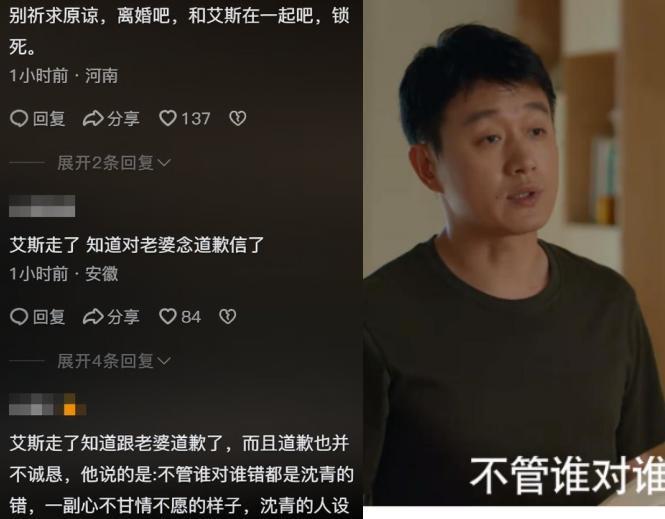This screenshot has height=519, width=665.
Task: Like the comment with 137 likes
Action: click(x=167, y=118)
